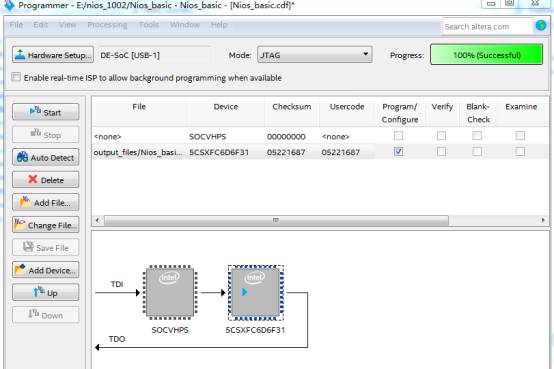Screen dimensions: 554x369
Task: Click the table's horizontal scrollbar thumb
Action: 276,220
